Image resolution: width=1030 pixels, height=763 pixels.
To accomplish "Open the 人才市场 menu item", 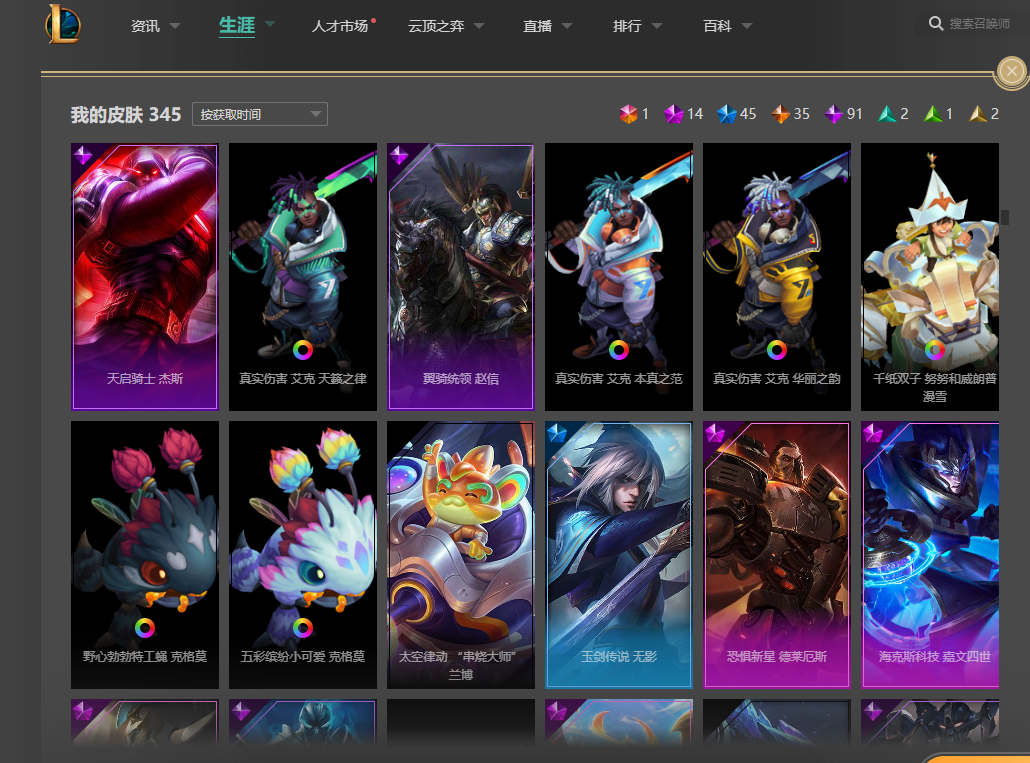I will click(340, 26).
